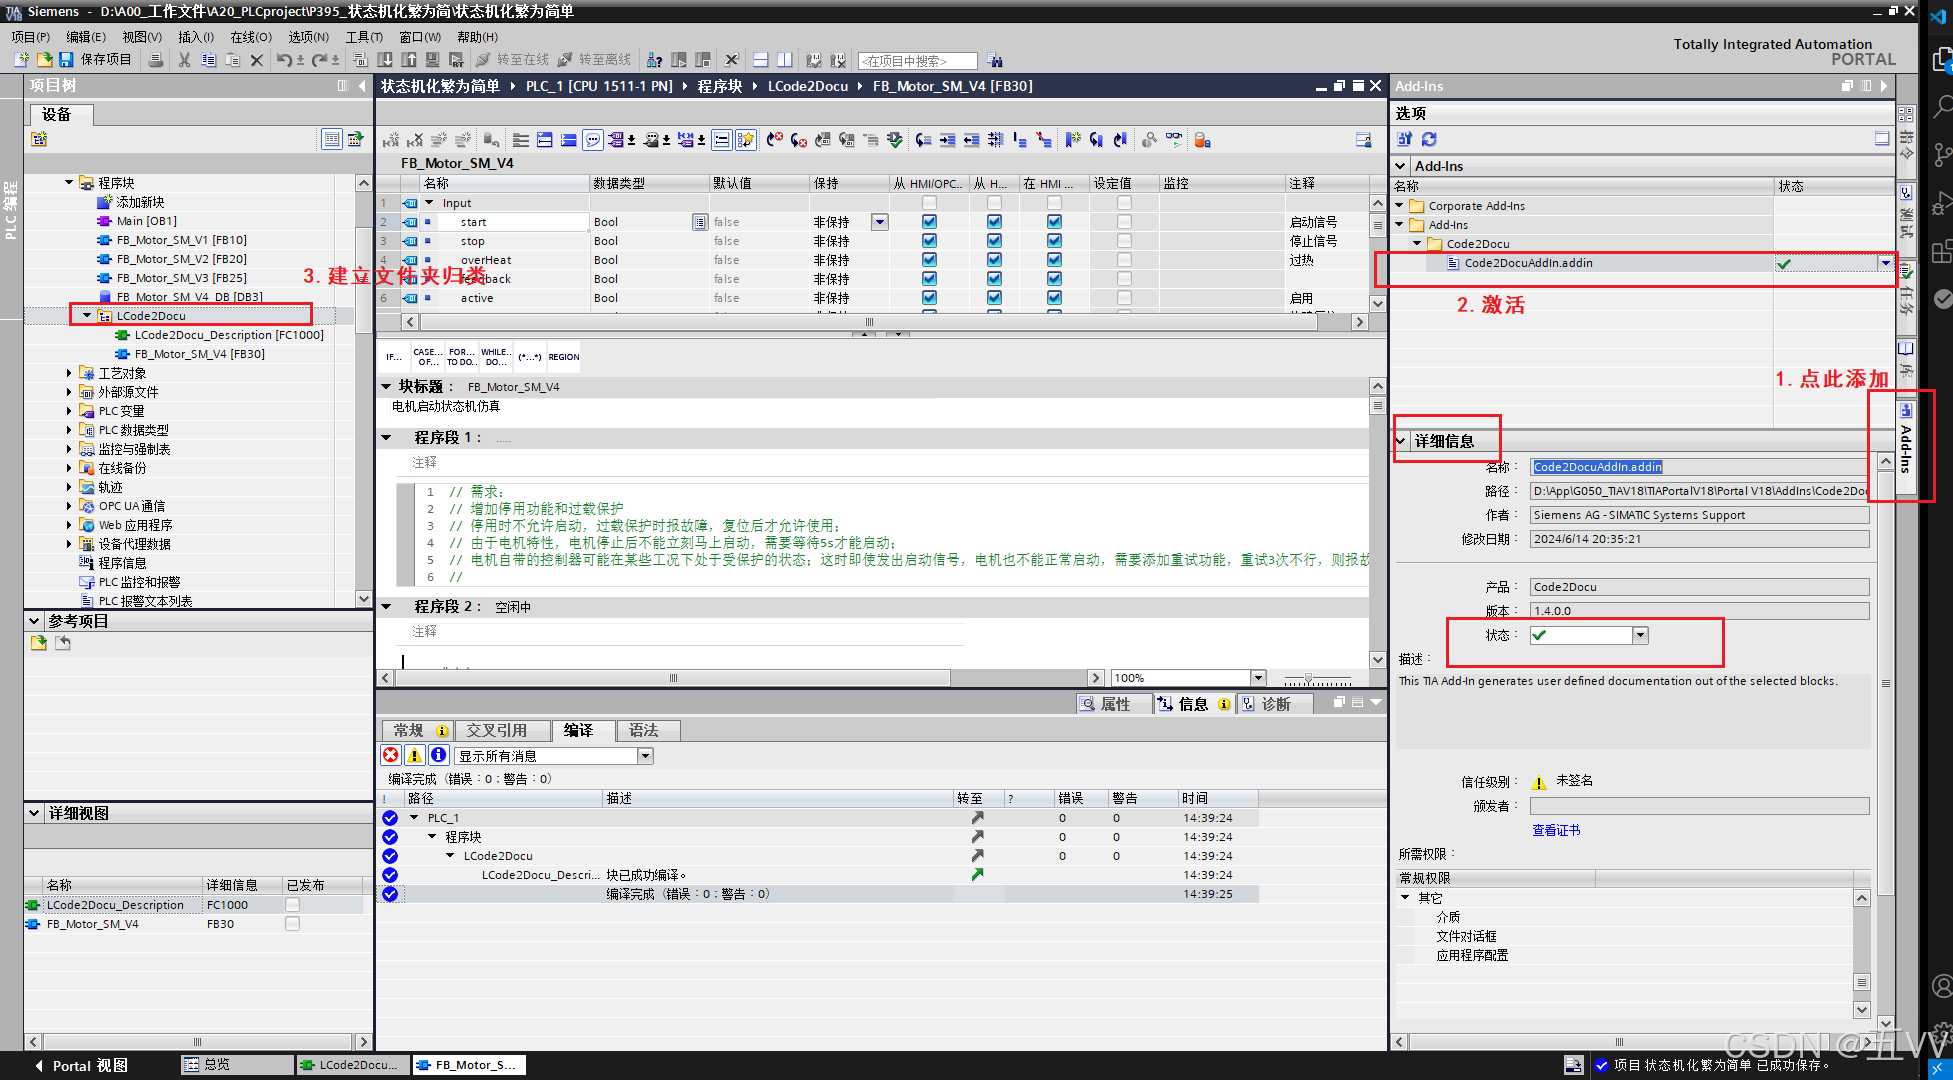Enable the setpoint checkbox for overHeat
This screenshot has height=1080, width=1953.
coord(1124,260)
